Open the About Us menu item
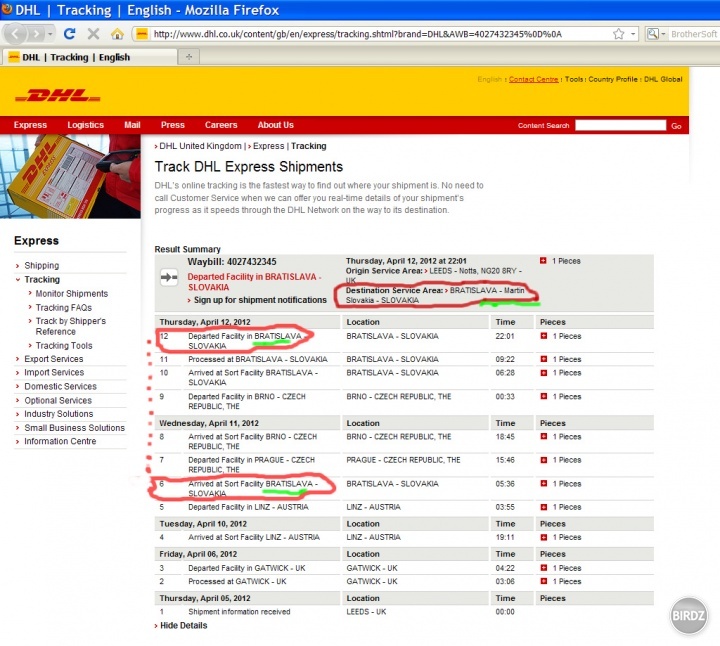Screen dimensions: 720x646 (276, 125)
